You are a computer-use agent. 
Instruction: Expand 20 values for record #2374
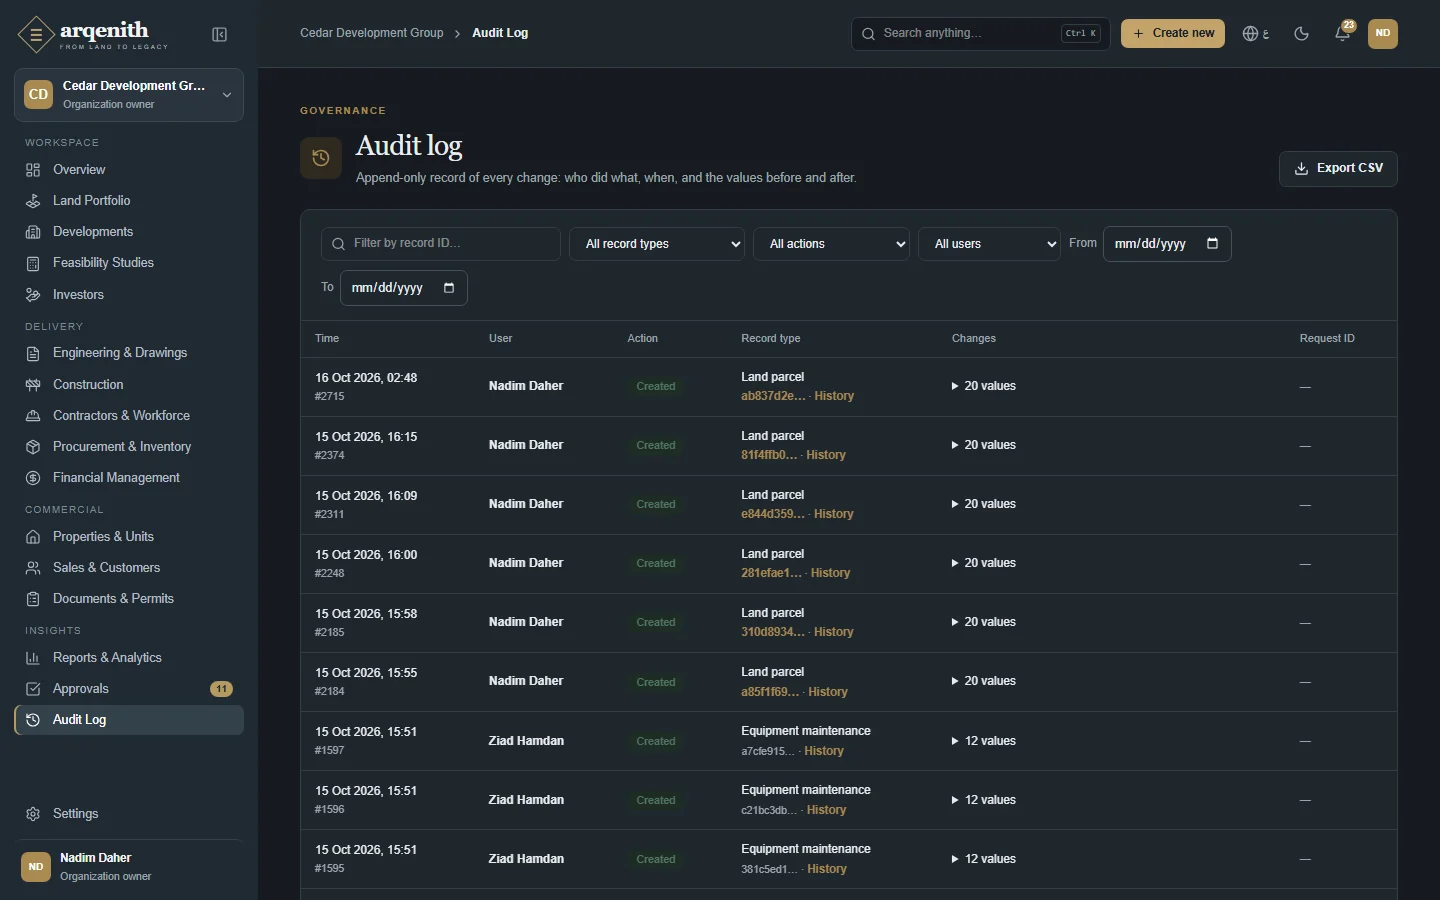[983, 445]
